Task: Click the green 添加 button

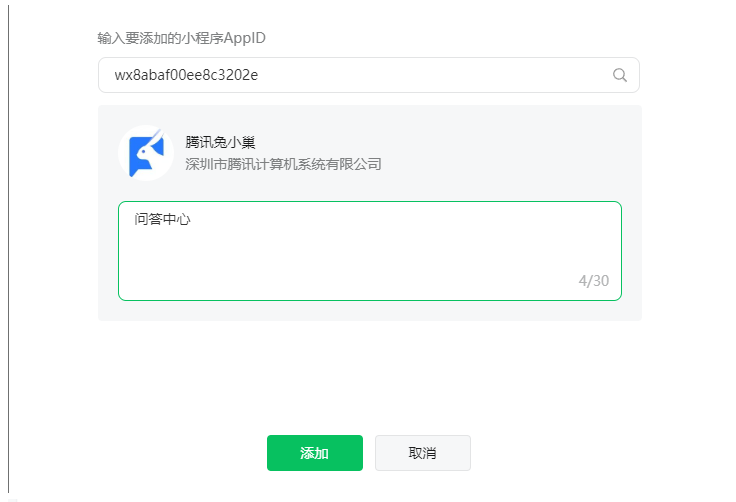Action: coord(314,453)
